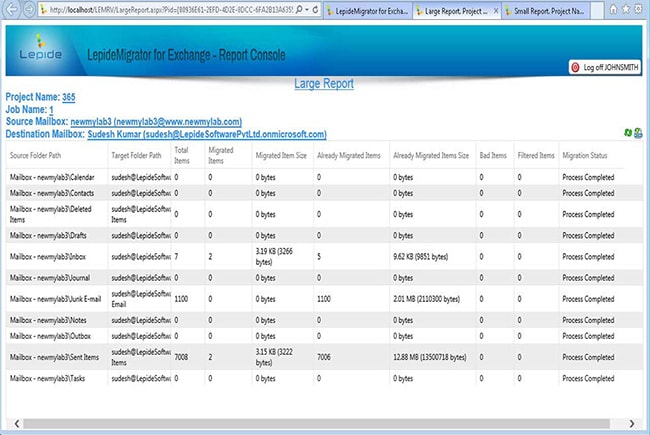The height and width of the screenshot is (435, 650).
Task: Select the Mailbox - newmylab3\Calendar row
Action: click(x=324, y=177)
